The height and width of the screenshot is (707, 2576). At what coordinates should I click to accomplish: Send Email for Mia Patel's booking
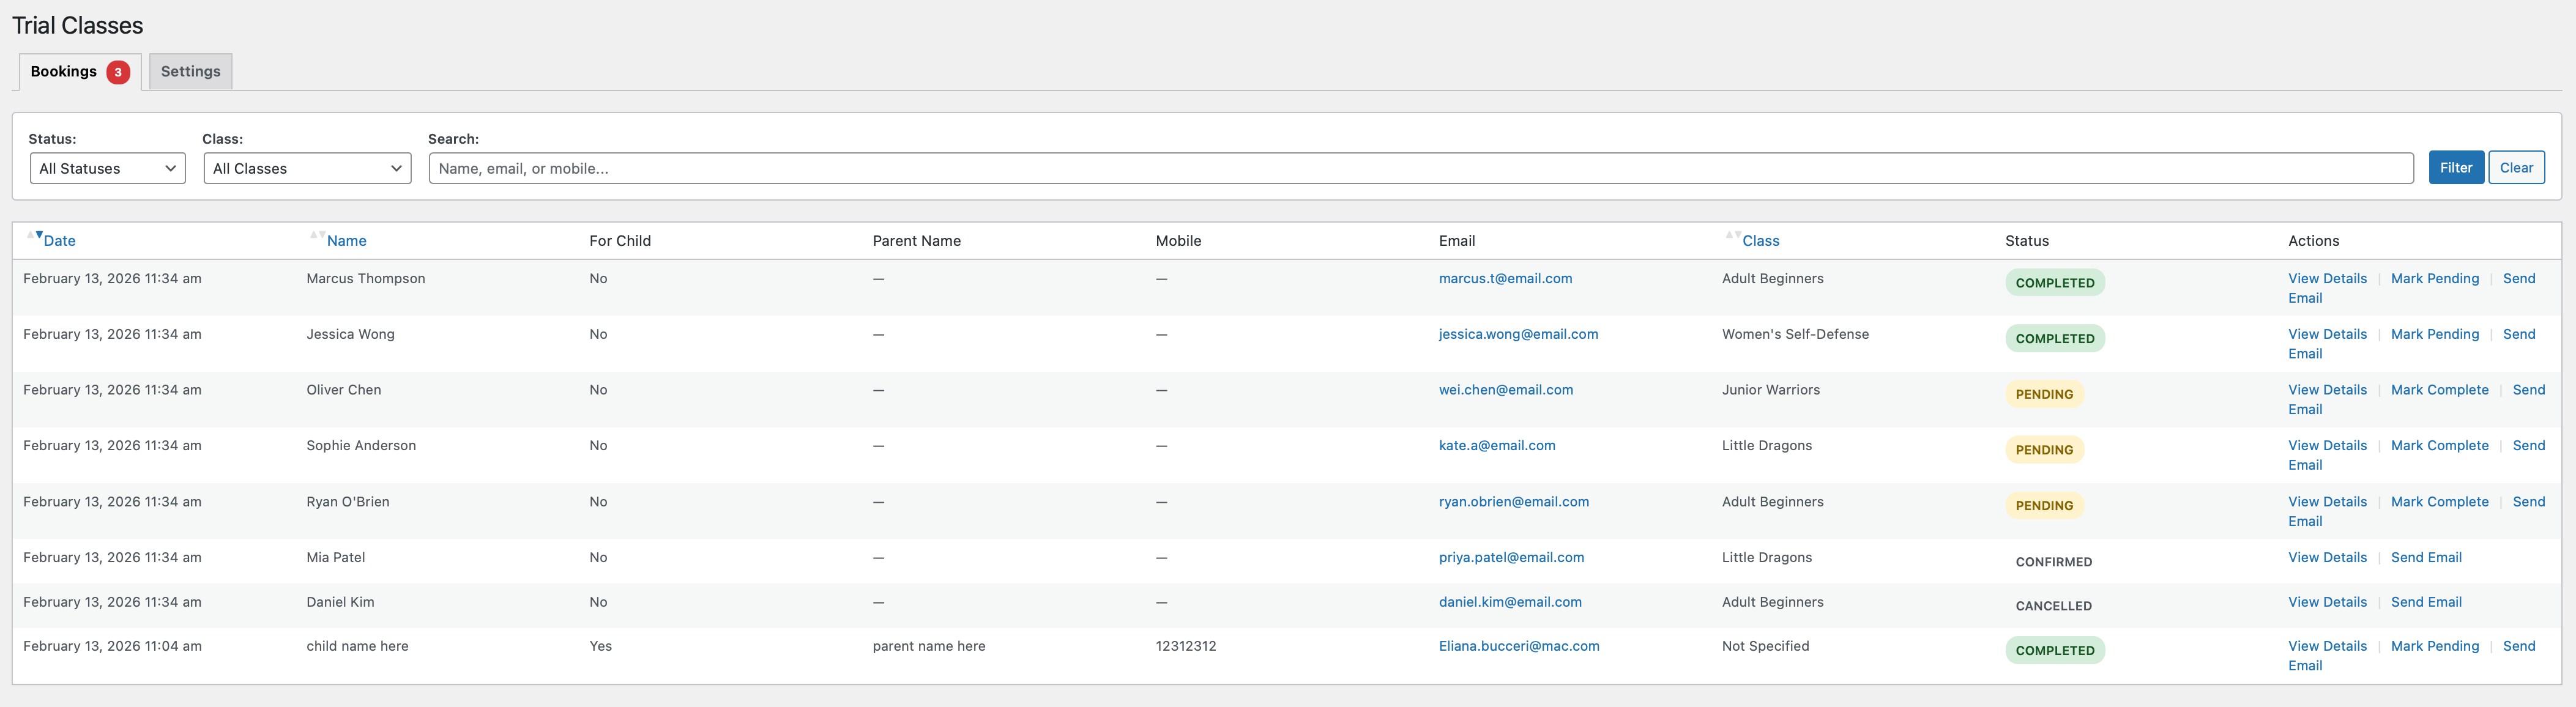[2427, 557]
